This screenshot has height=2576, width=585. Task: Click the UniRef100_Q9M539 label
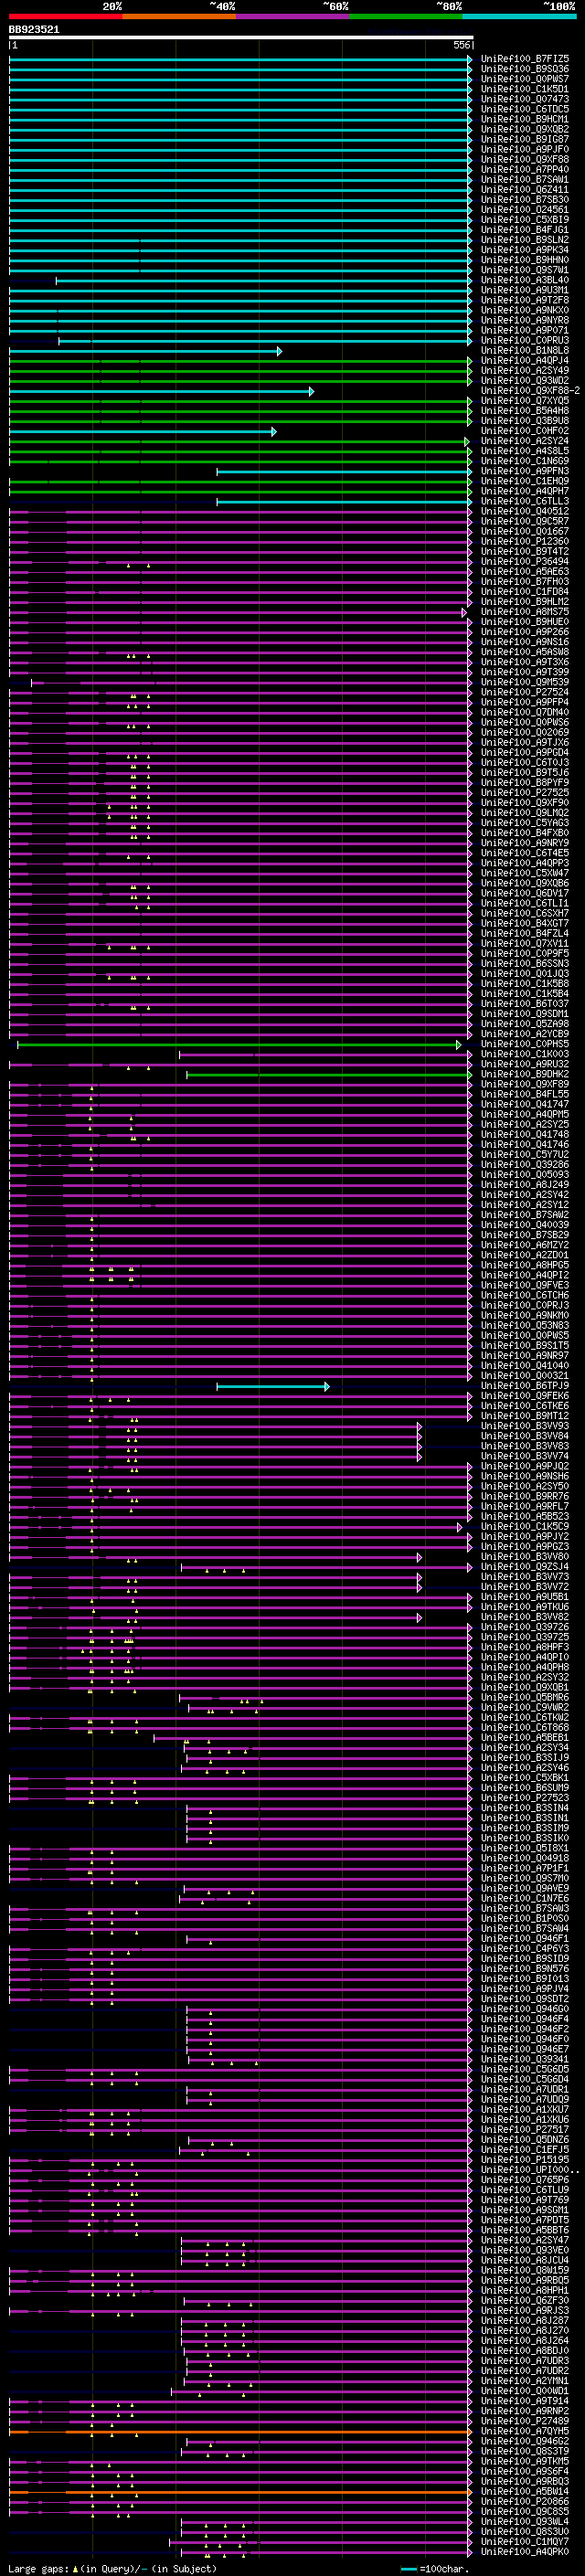[x=525, y=682]
